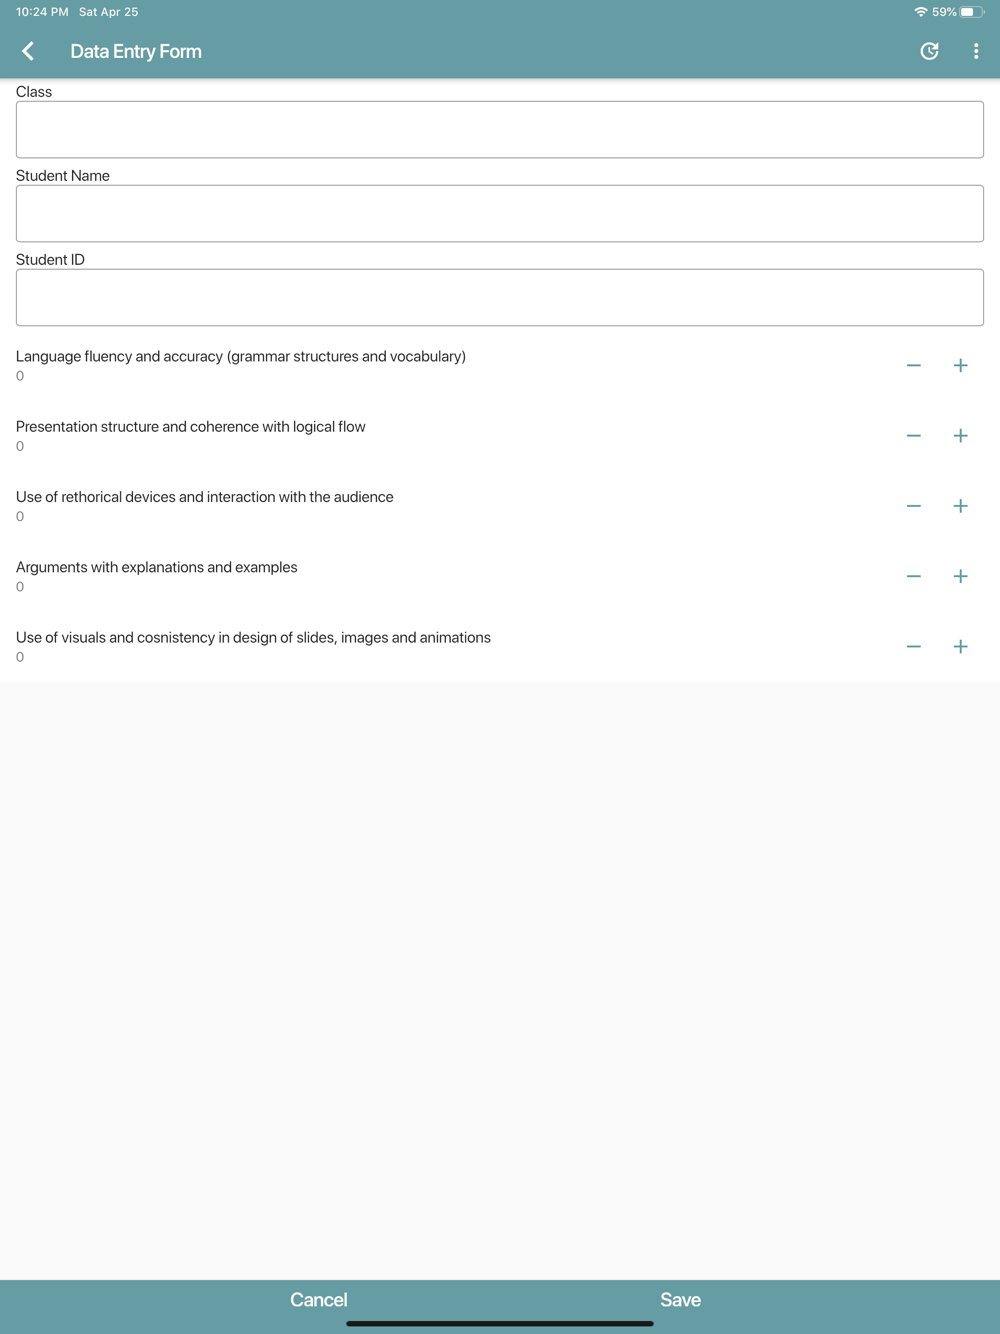The width and height of the screenshot is (1000, 1334).
Task: Decrease Use of rethorical devices score
Action: (x=913, y=506)
